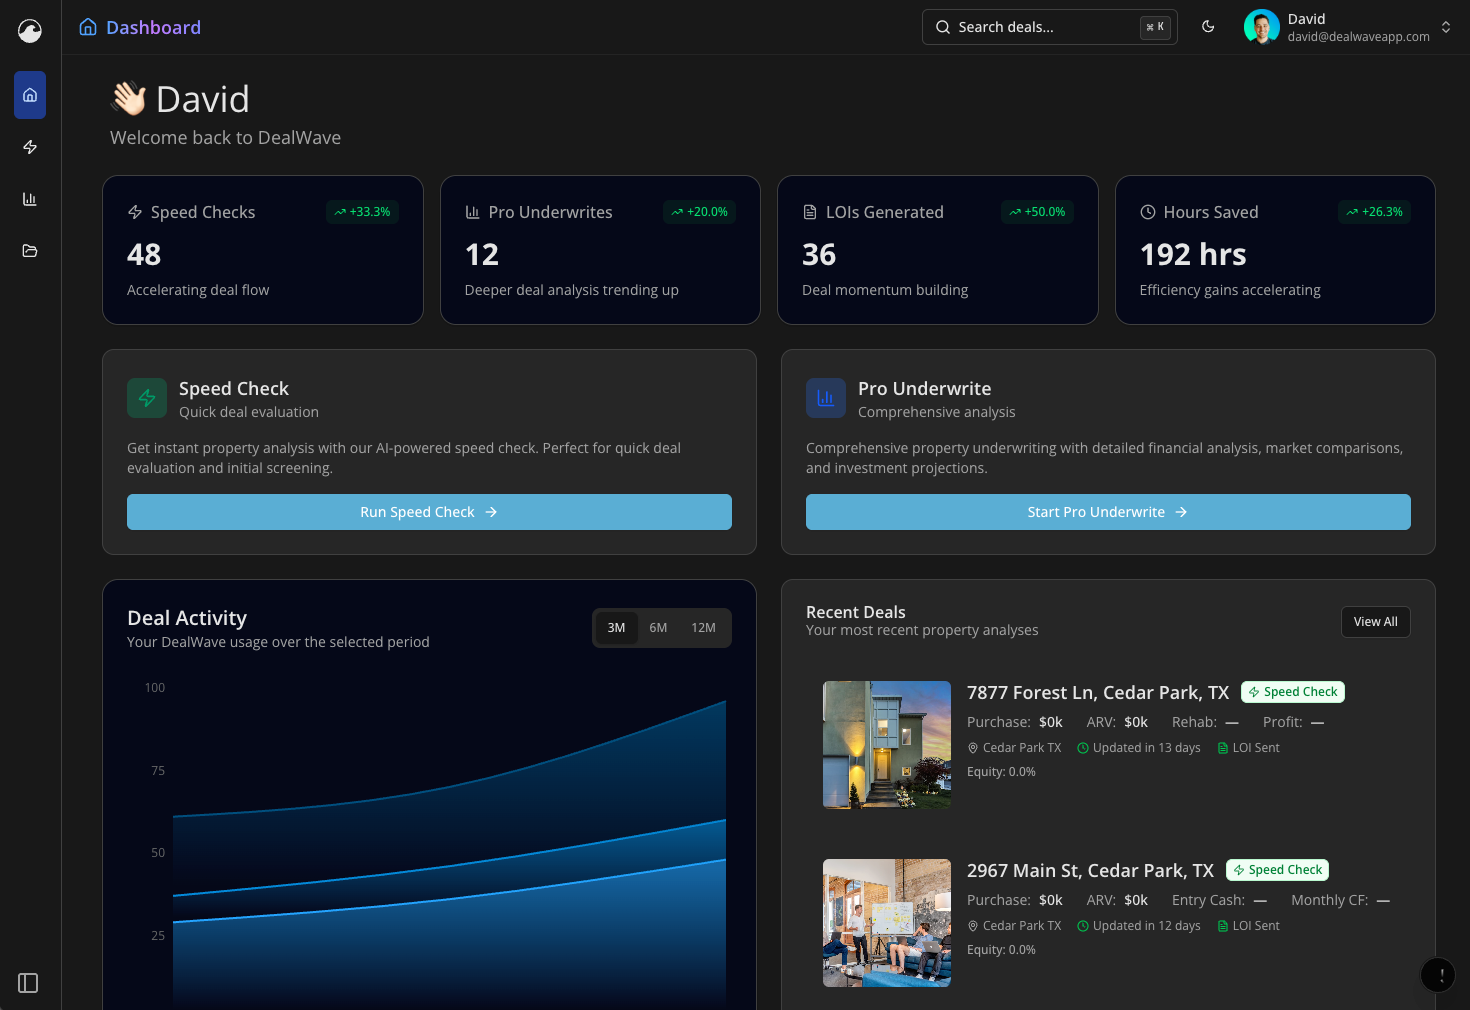Click the blue Pro Underwrite panel icon

(x=826, y=398)
